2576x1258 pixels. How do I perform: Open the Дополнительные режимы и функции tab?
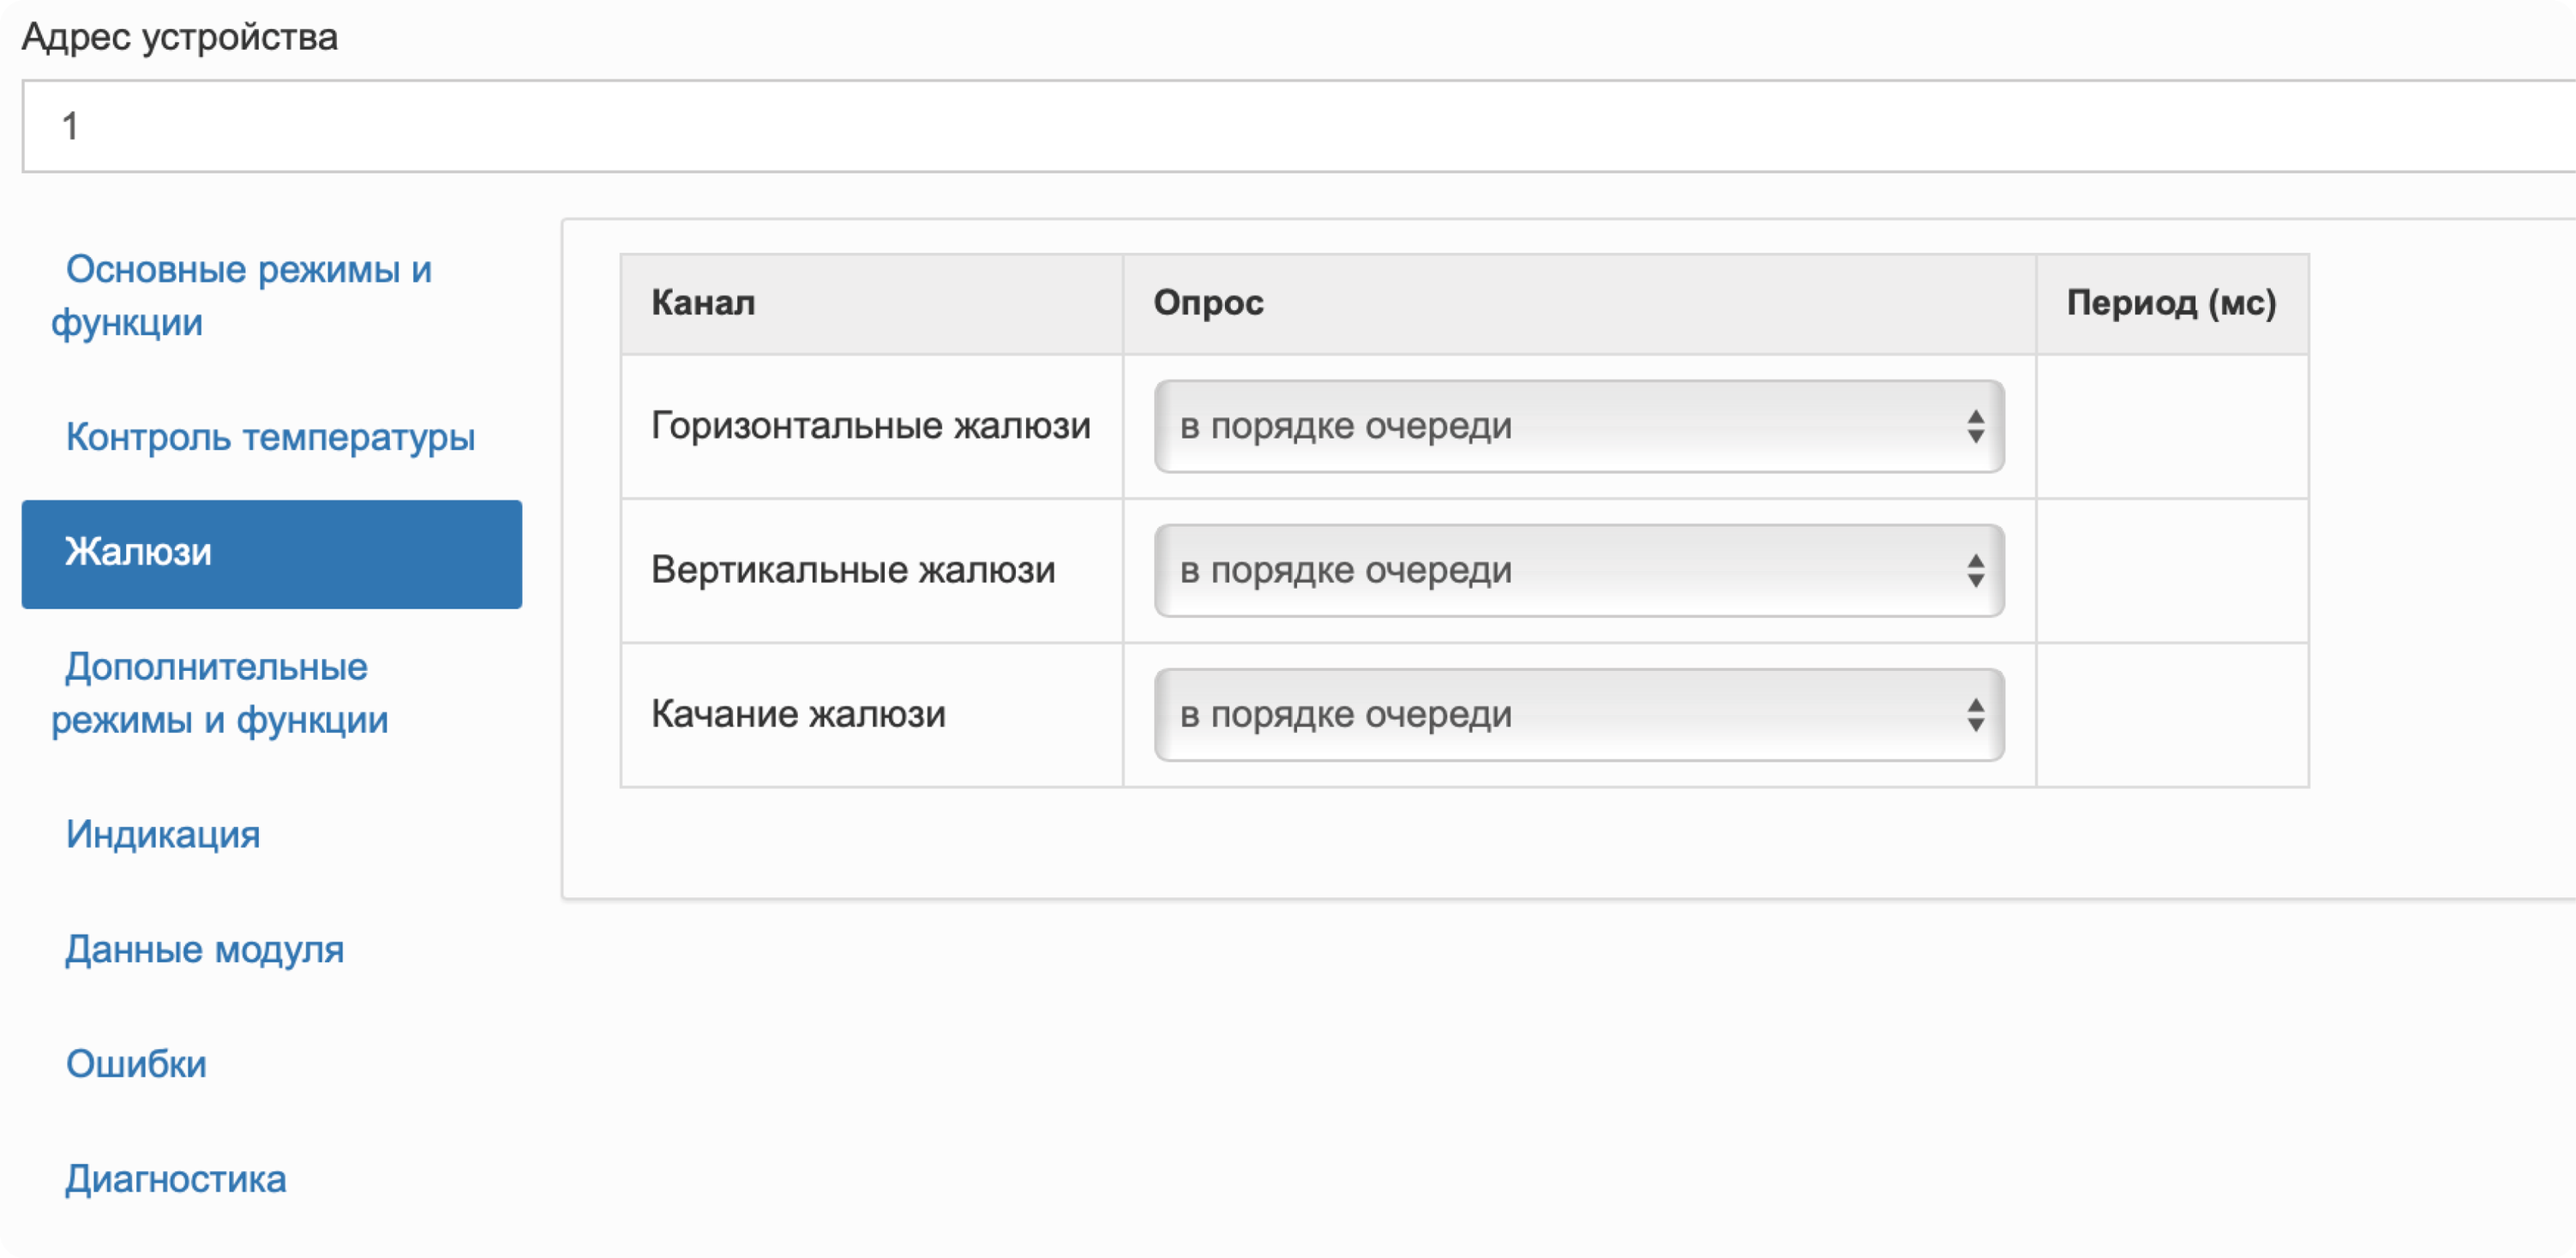219,692
